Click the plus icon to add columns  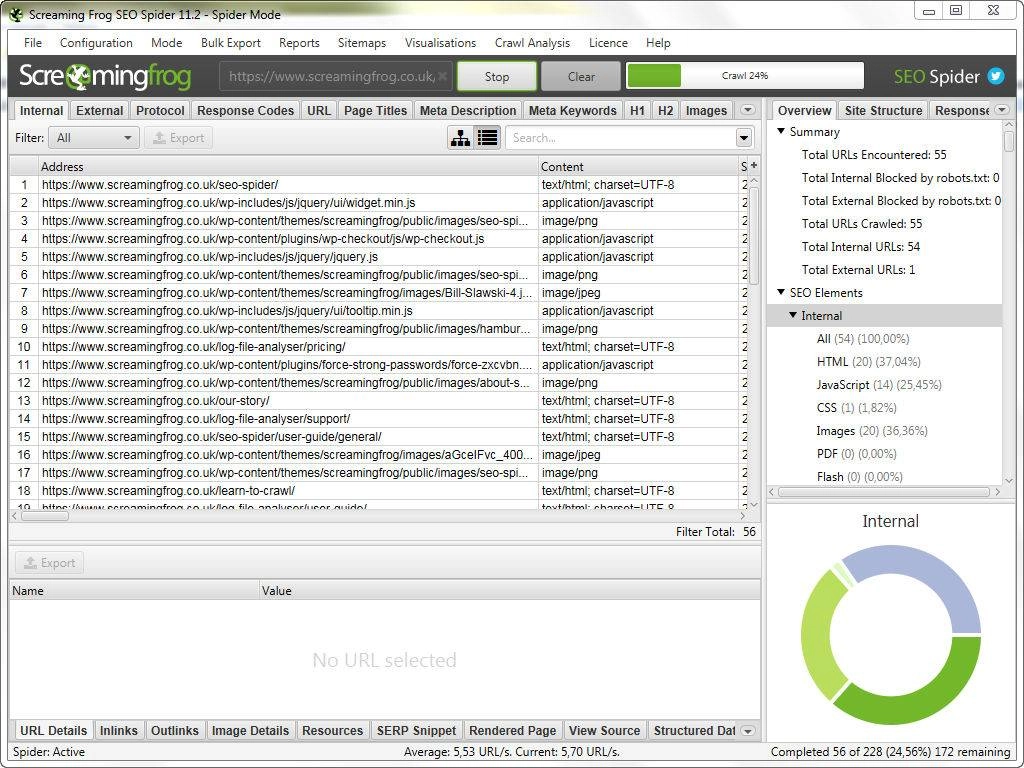click(x=754, y=166)
